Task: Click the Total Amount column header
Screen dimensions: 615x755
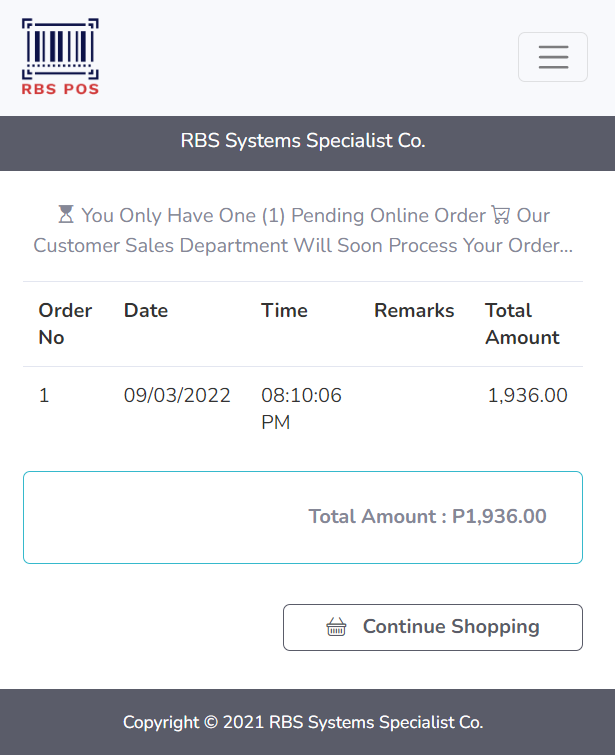Action: point(522,324)
